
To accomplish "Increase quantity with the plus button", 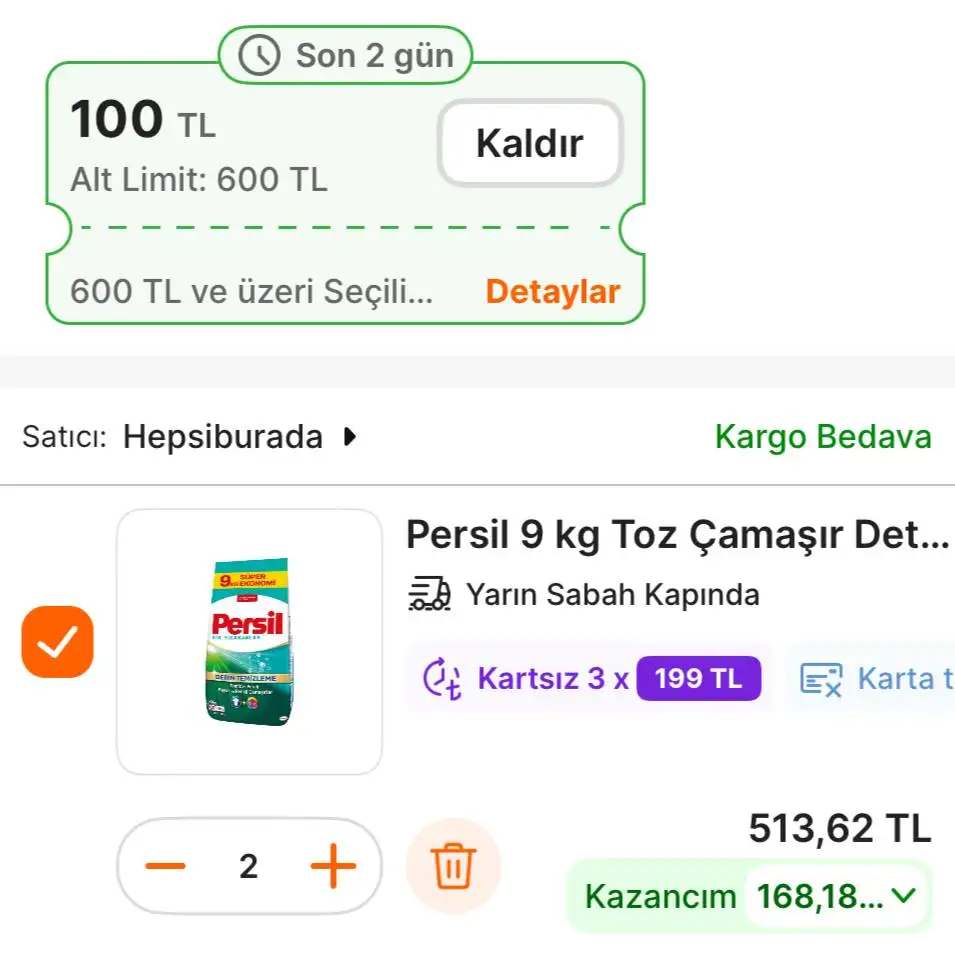I will coord(333,866).
